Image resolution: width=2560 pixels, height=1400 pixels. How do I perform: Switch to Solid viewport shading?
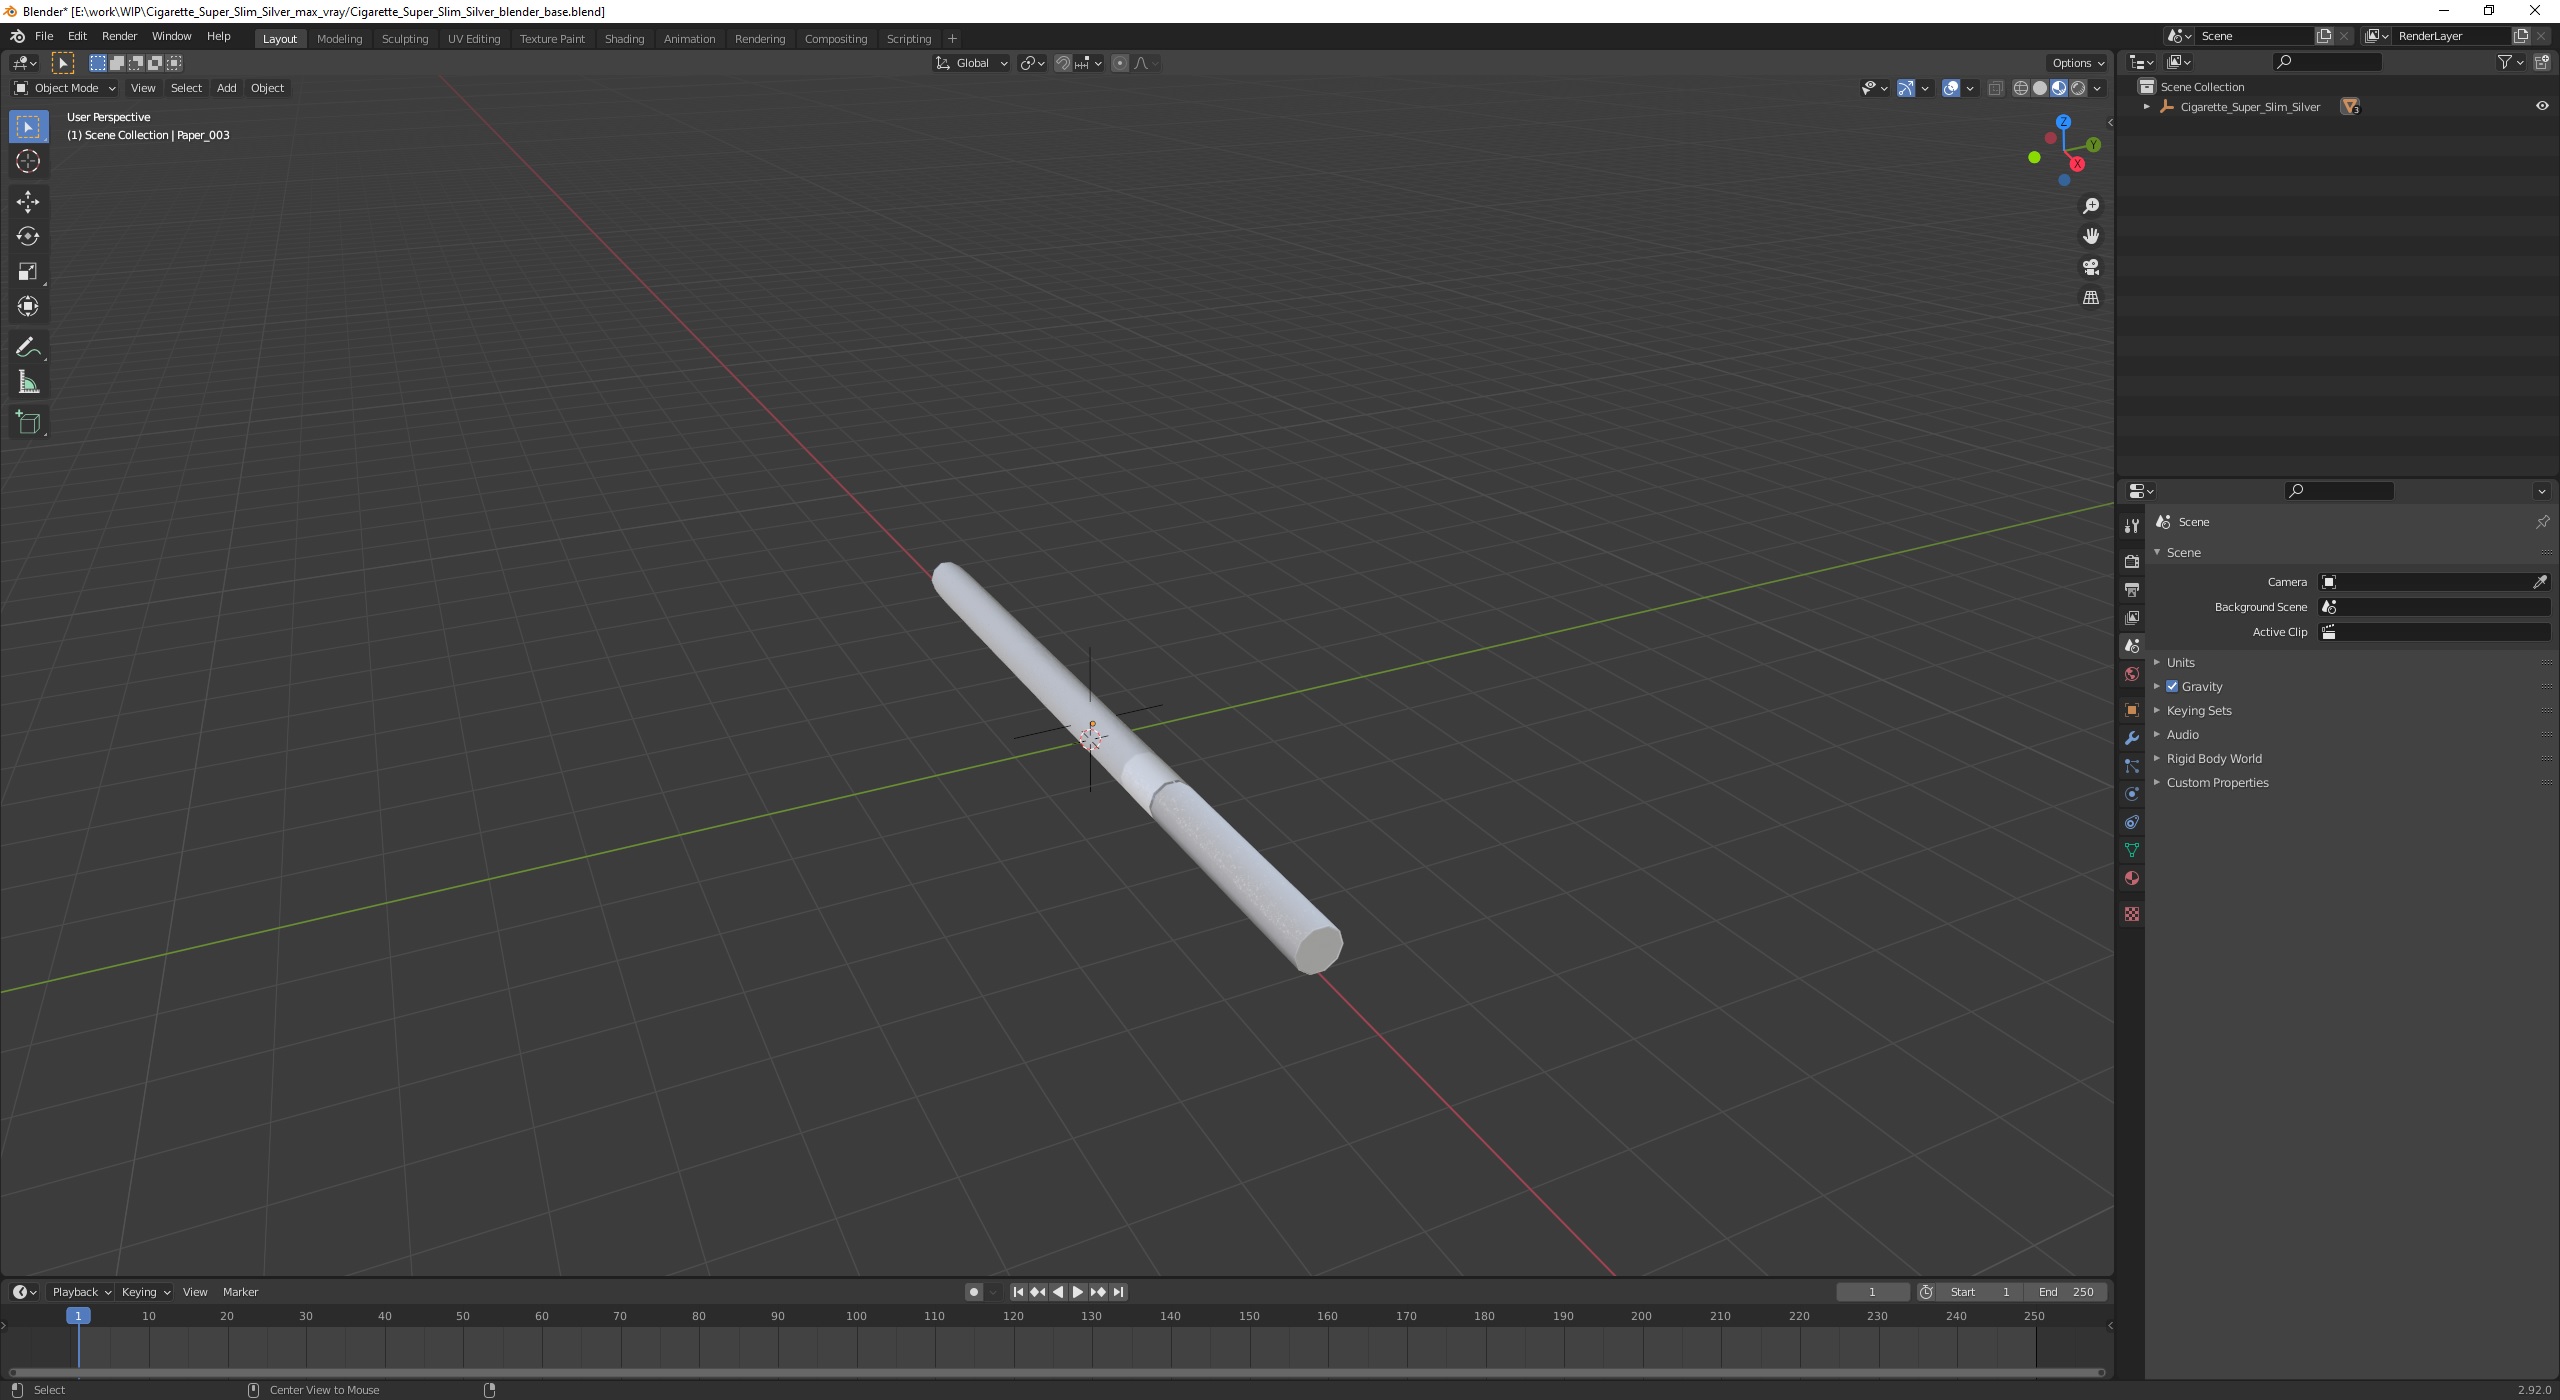pos(2040,88)
